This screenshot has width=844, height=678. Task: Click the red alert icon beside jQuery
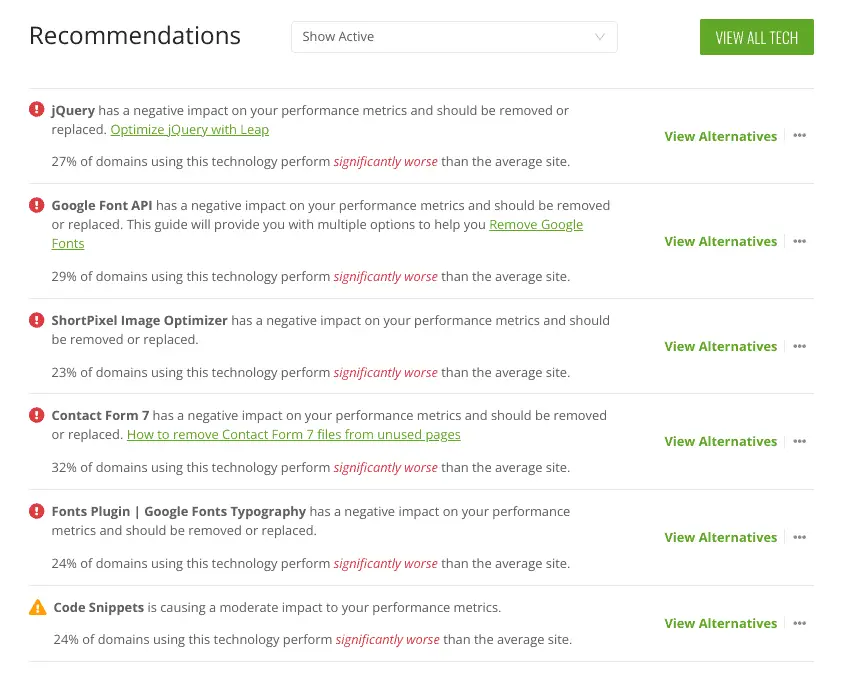(37, 110)
